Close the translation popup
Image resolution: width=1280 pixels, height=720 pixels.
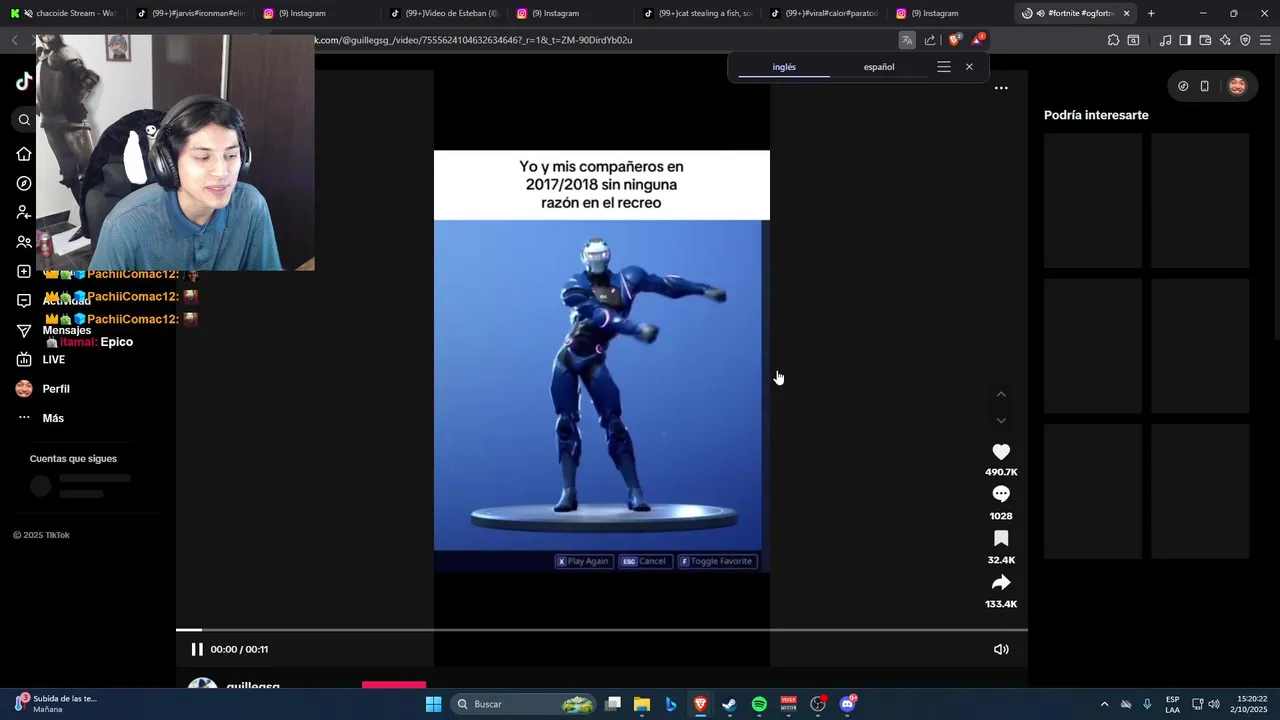[969, 67]
